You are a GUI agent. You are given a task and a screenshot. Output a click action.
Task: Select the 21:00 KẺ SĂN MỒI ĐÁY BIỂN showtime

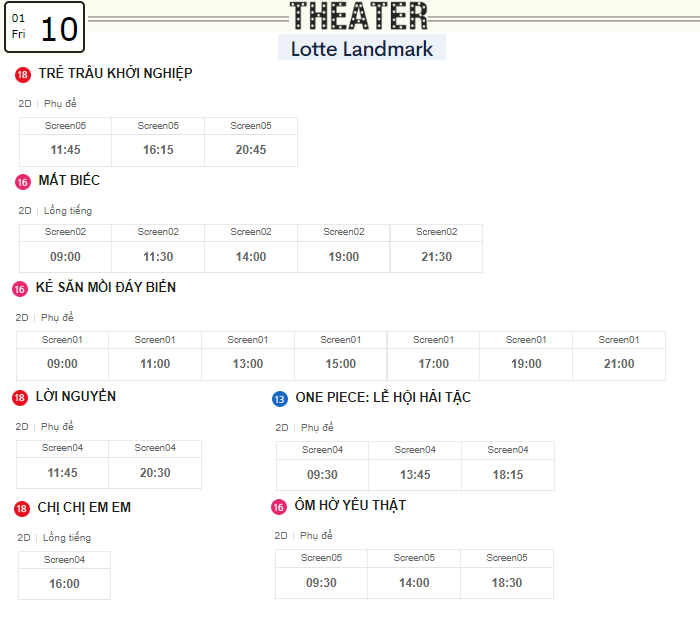click(619, 364)
